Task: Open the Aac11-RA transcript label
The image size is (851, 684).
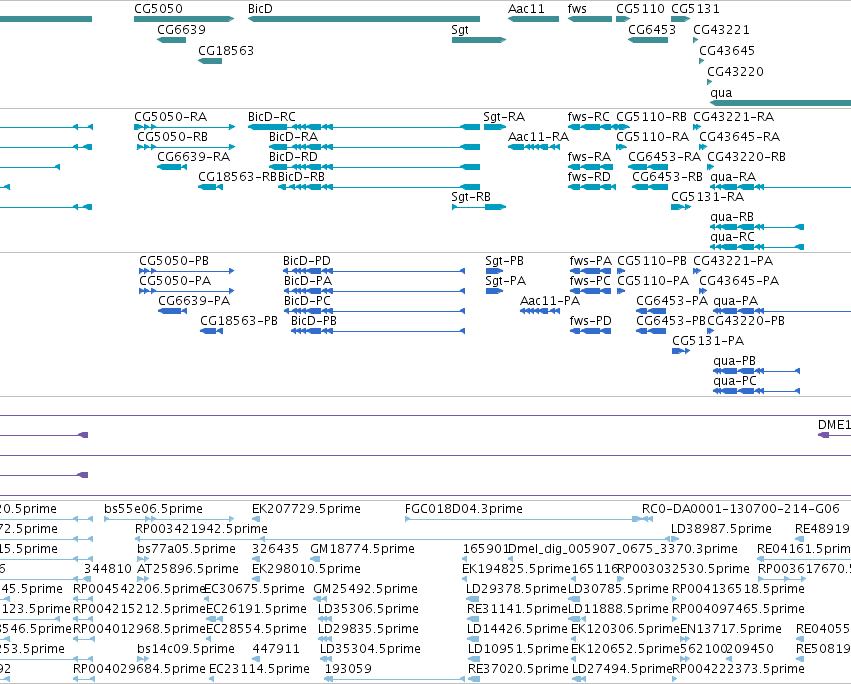Action: [538, 137]
